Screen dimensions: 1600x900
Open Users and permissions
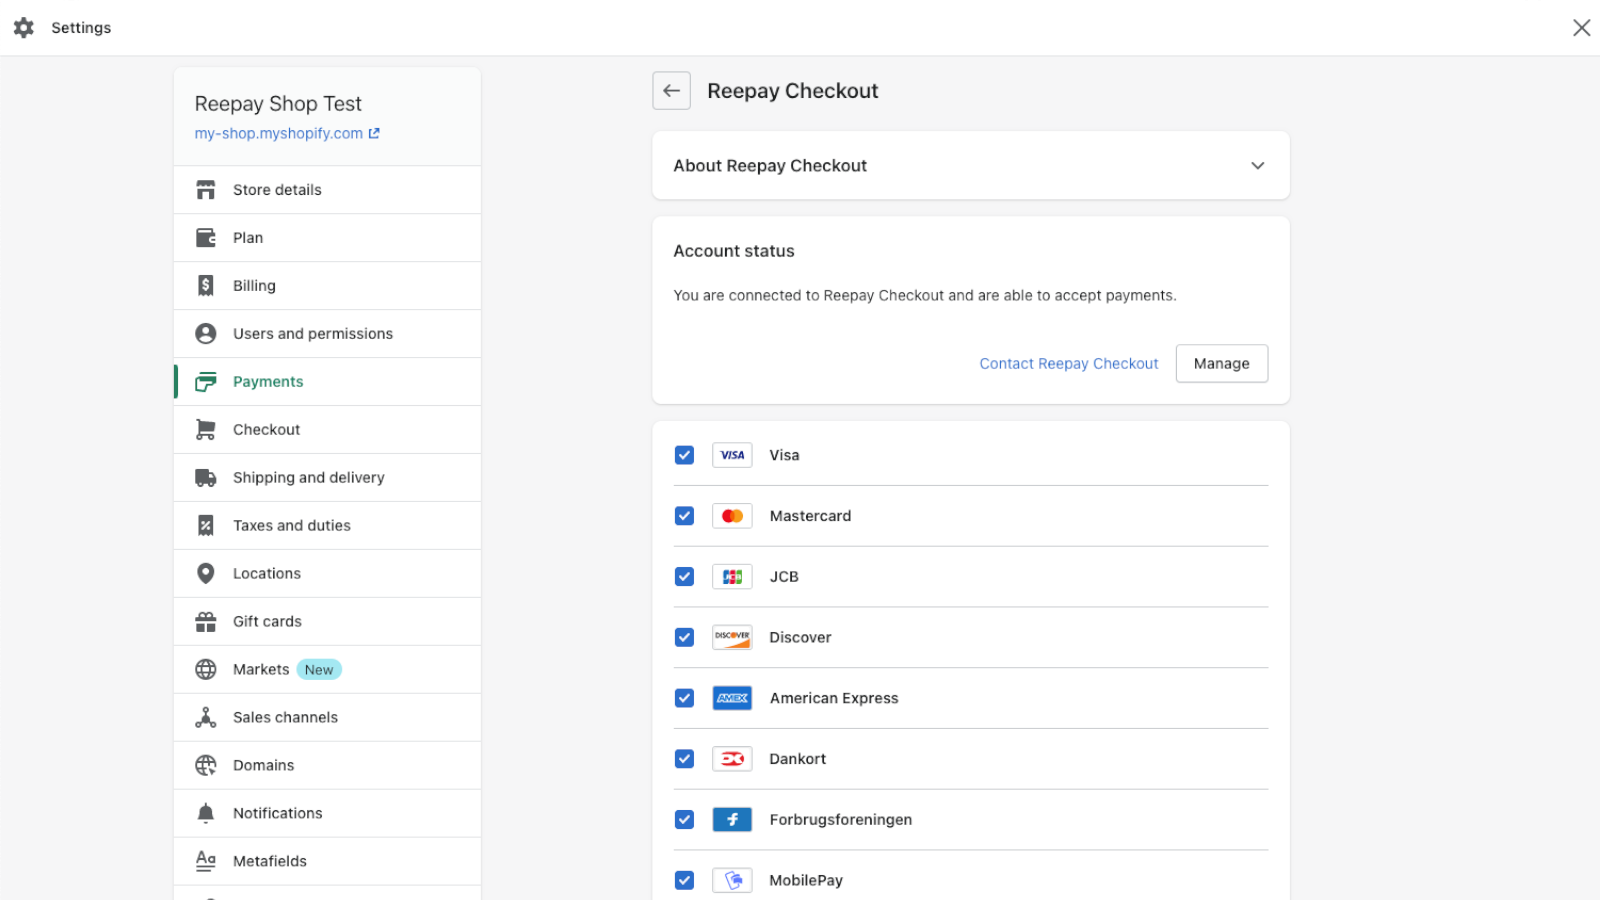click(x=327, y=334)
